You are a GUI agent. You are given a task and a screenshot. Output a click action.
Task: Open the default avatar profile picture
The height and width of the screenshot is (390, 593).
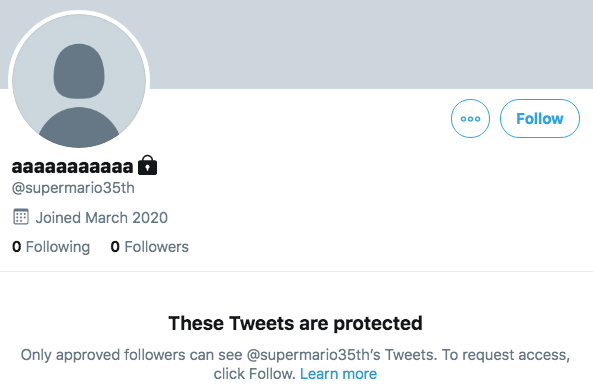(x=79, y=81)
